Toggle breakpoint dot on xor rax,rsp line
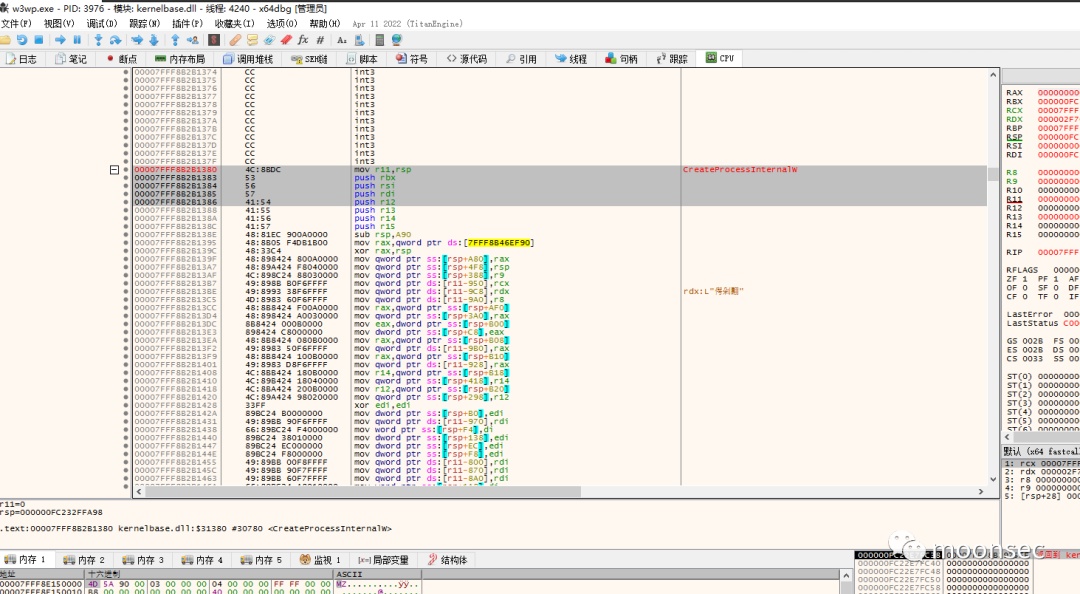This screenshot has height=594, width=1080. pyautogui.click(x=126, y=251)
